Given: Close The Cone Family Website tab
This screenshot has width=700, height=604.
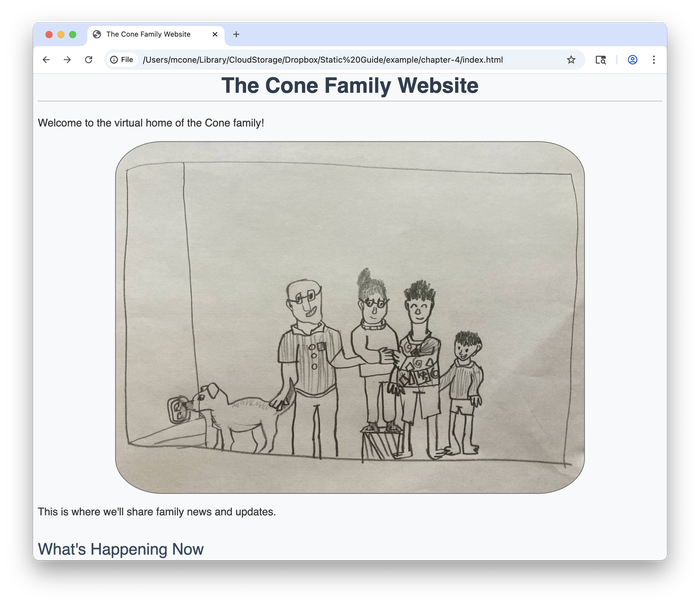Looking at the screenshot, I should click(x=214, y=34).
